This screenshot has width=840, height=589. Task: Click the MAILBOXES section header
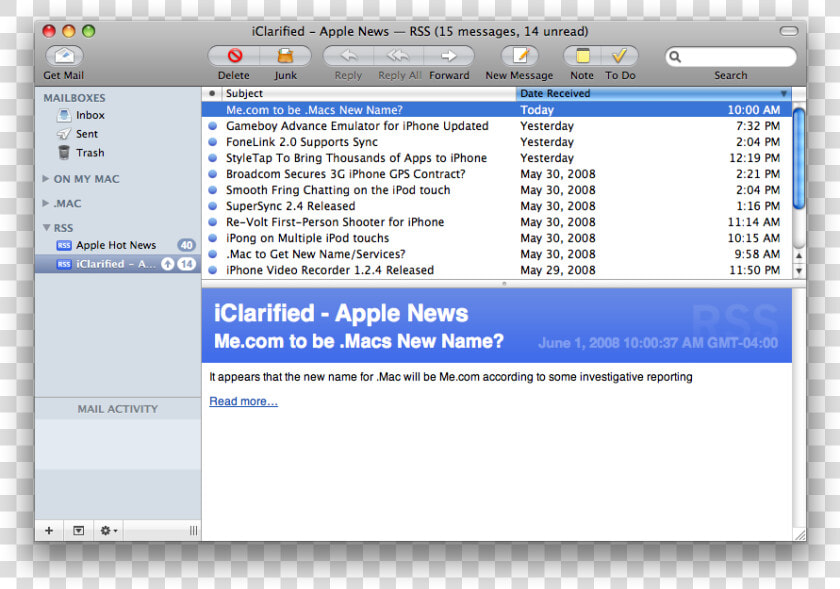tap(74, 98)
